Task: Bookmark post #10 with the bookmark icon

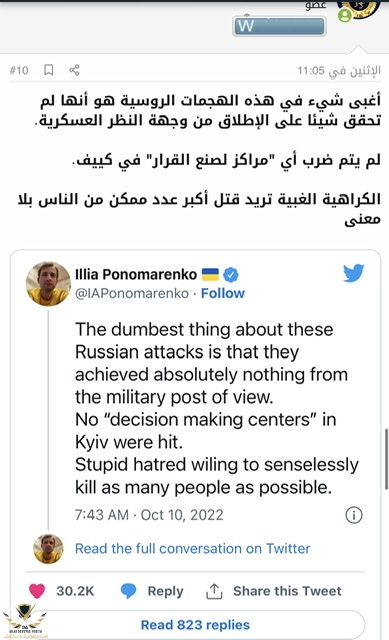Action: [49, 70]
